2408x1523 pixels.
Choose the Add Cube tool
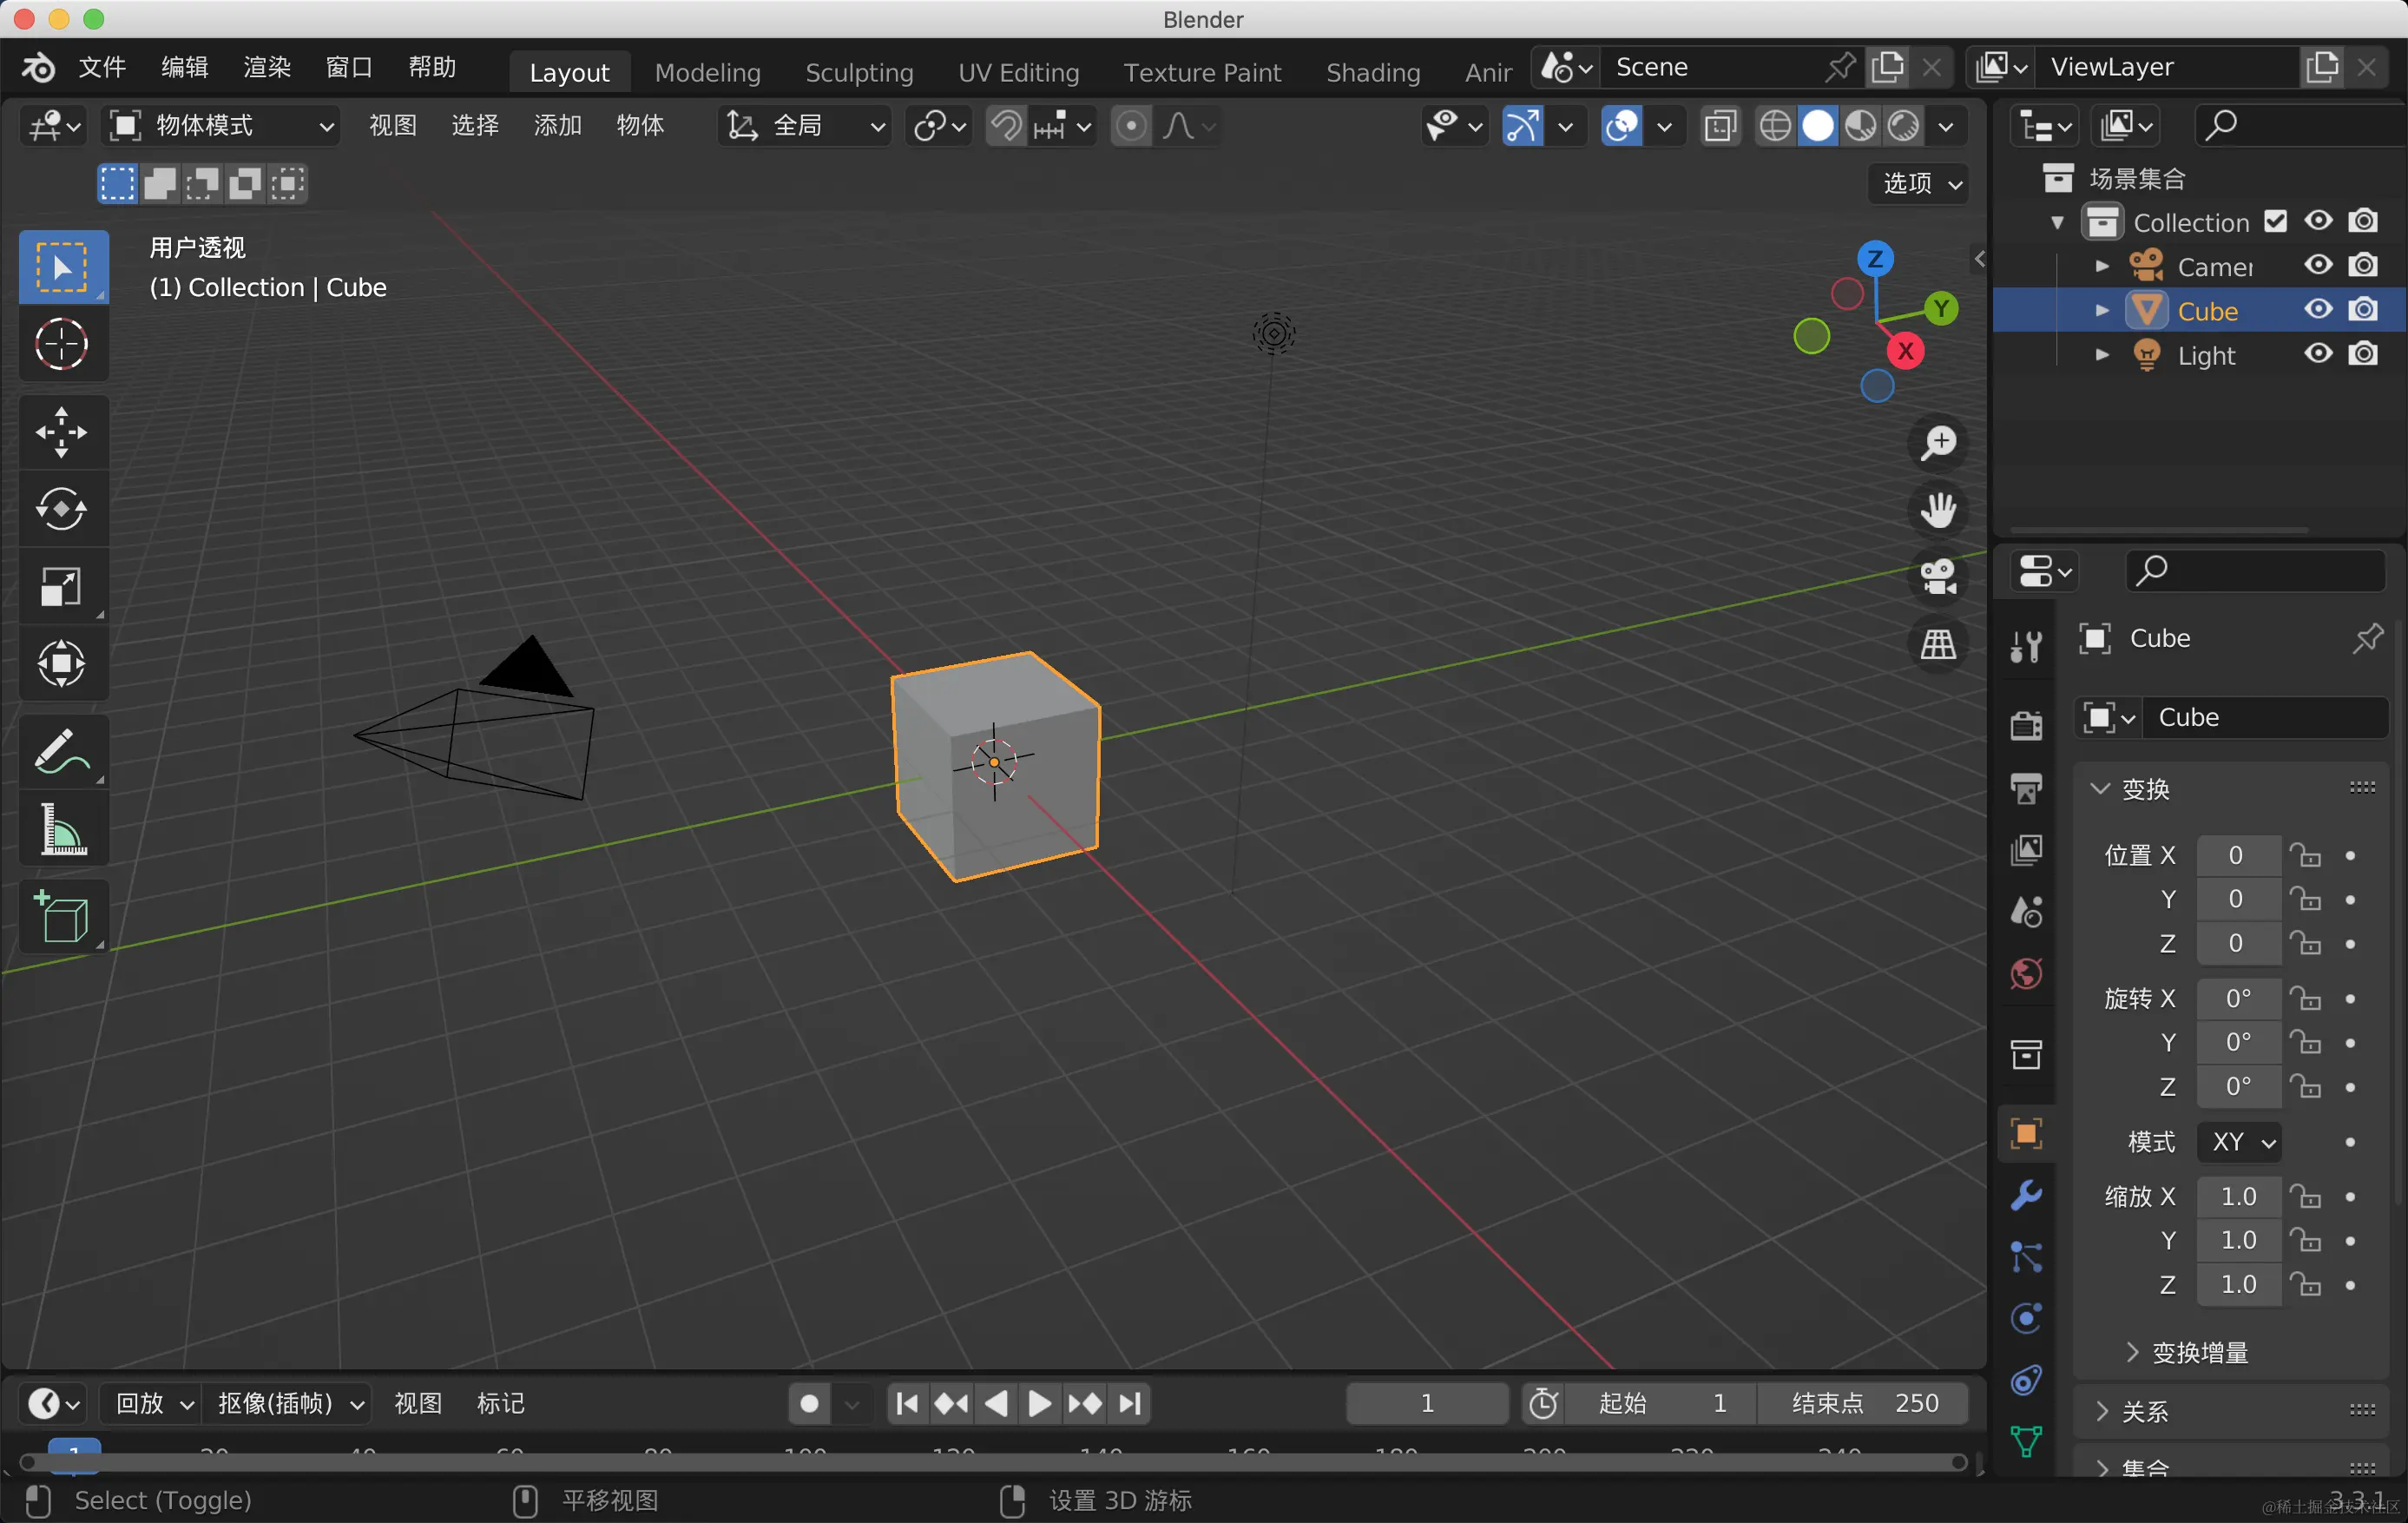pos(62,916)
